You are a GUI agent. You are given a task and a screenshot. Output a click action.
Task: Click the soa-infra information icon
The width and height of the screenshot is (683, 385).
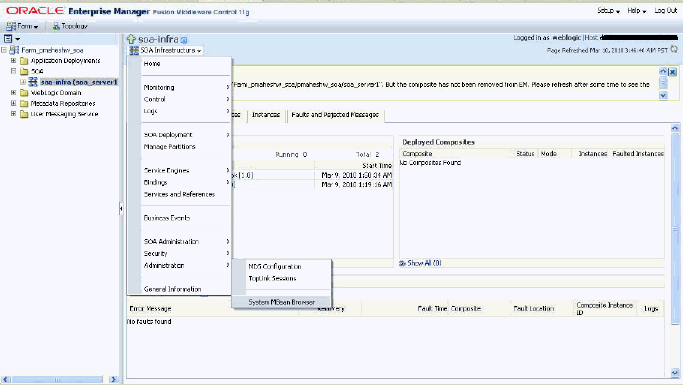[184, 40]
